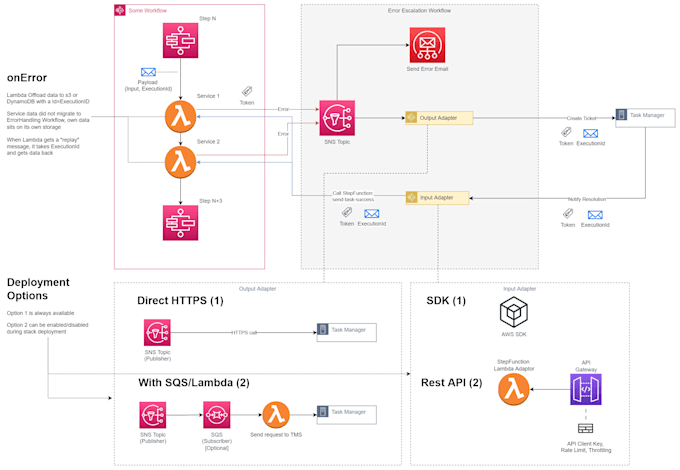Image resolution: width=680 pixels, height=470 pixels.
Task: Click the small icon next to Some Workflow title
Action: (120, 10)
